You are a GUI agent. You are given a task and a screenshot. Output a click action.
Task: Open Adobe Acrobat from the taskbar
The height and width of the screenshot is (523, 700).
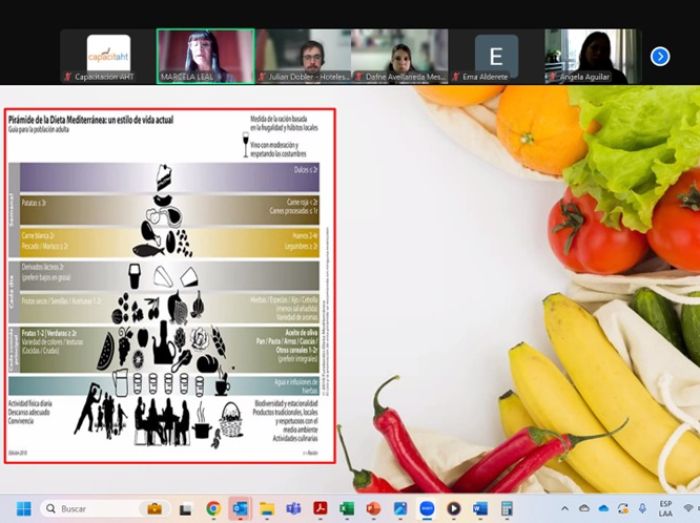click(x=320, y=509)
